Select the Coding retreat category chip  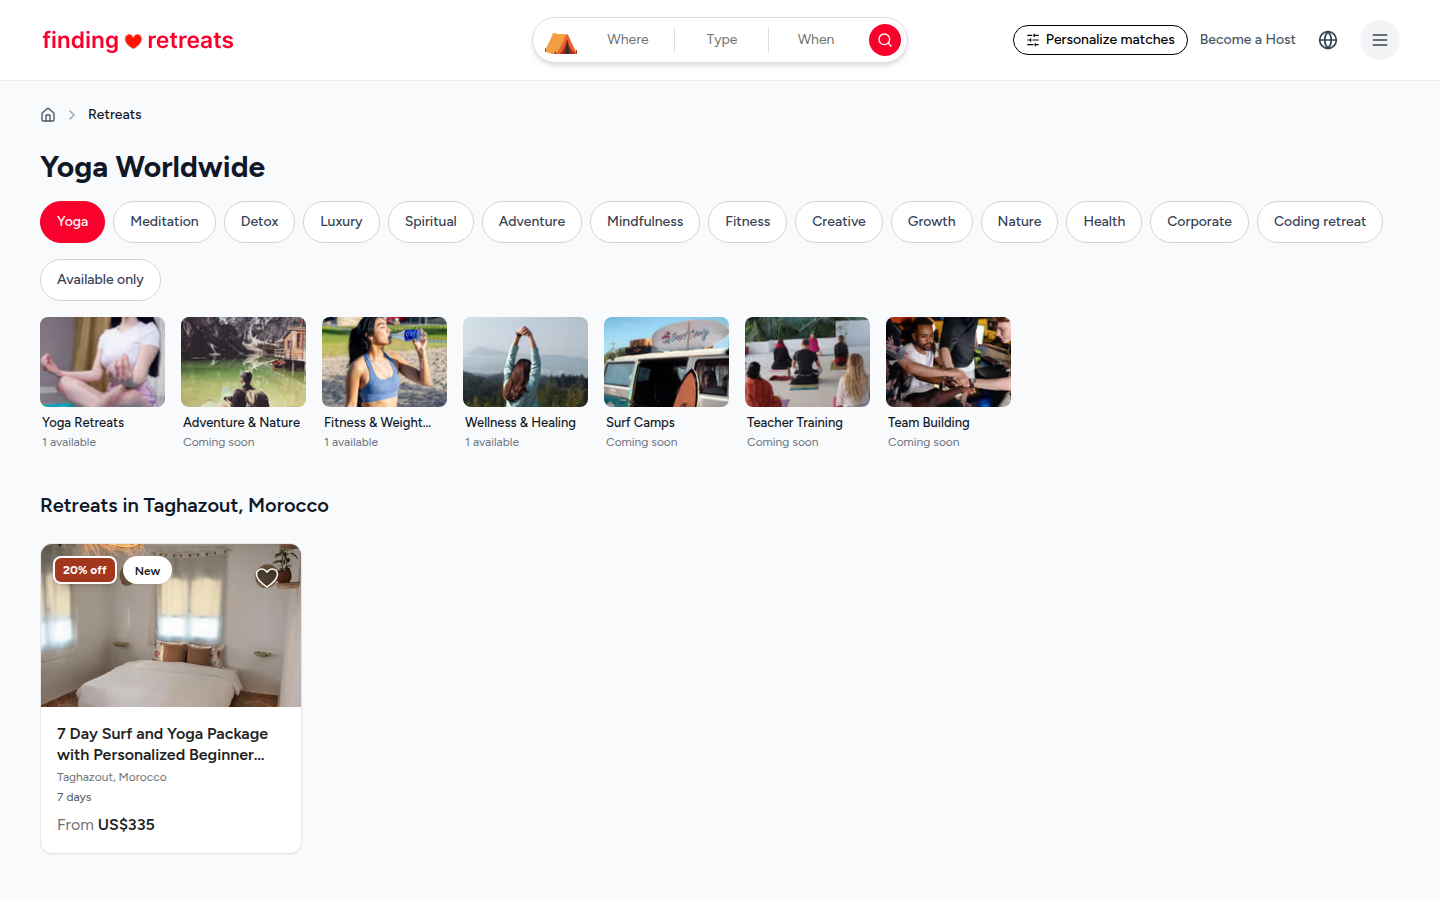[1320, 222]
